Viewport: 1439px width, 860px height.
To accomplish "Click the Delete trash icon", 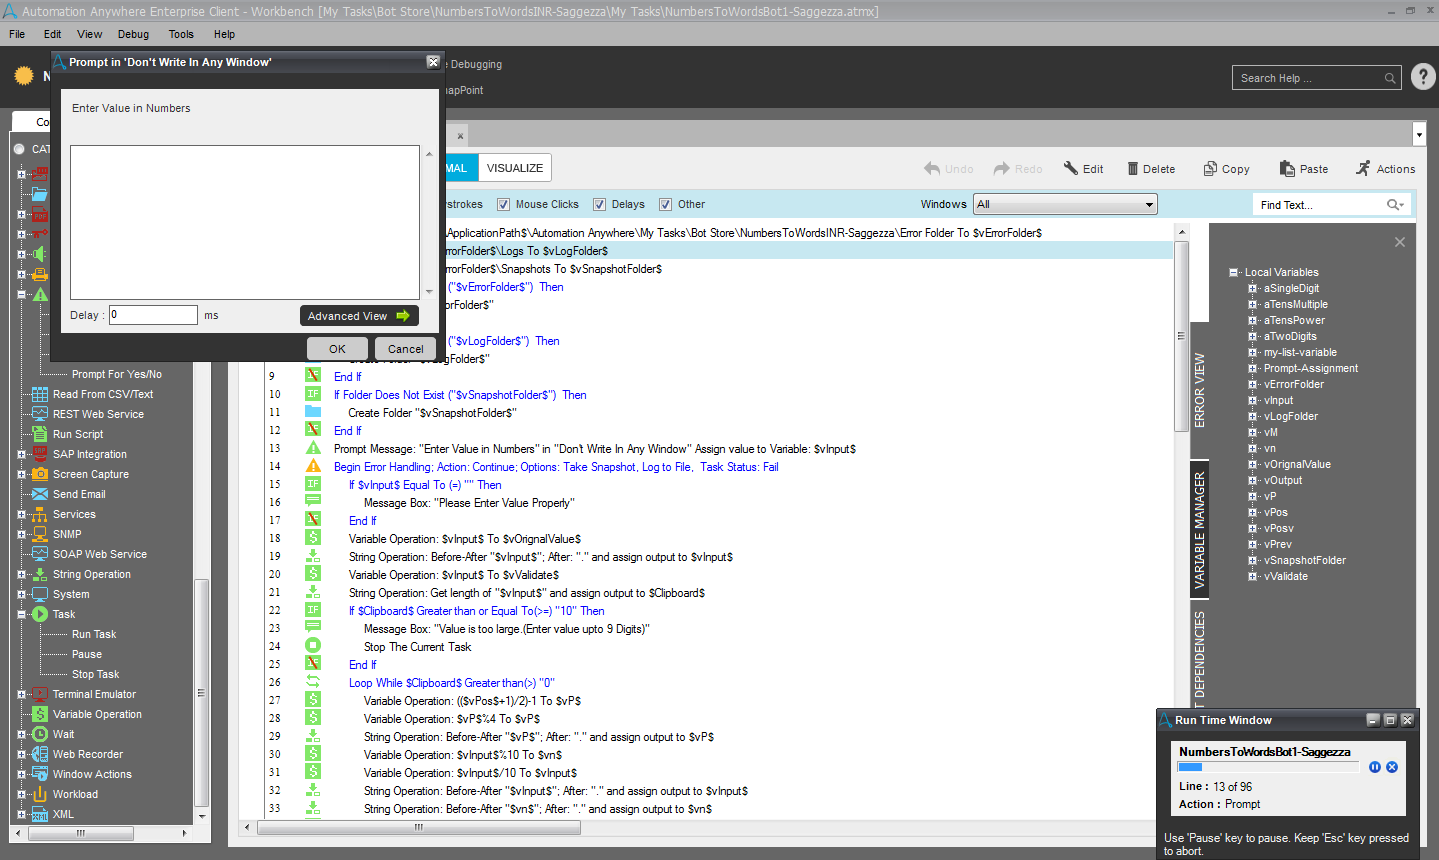I will [1133, 169].
